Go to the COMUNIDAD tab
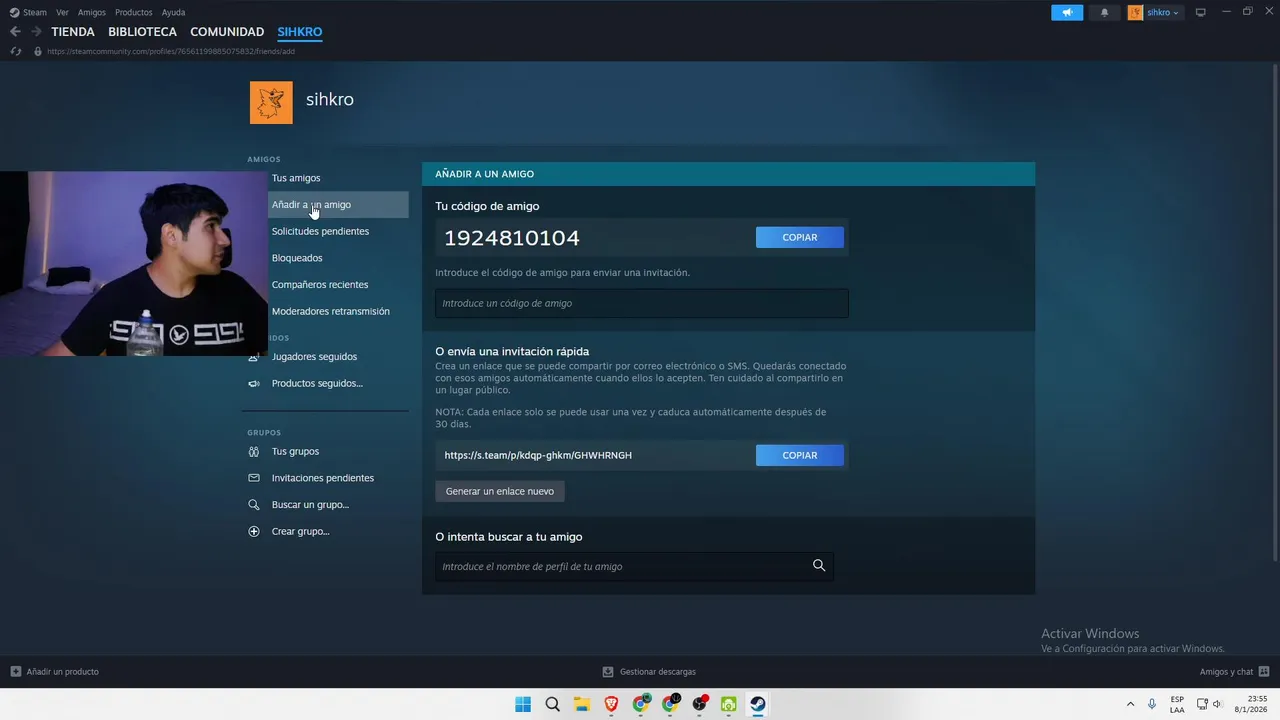The image size is (1280, 720). tap(227, 32)
